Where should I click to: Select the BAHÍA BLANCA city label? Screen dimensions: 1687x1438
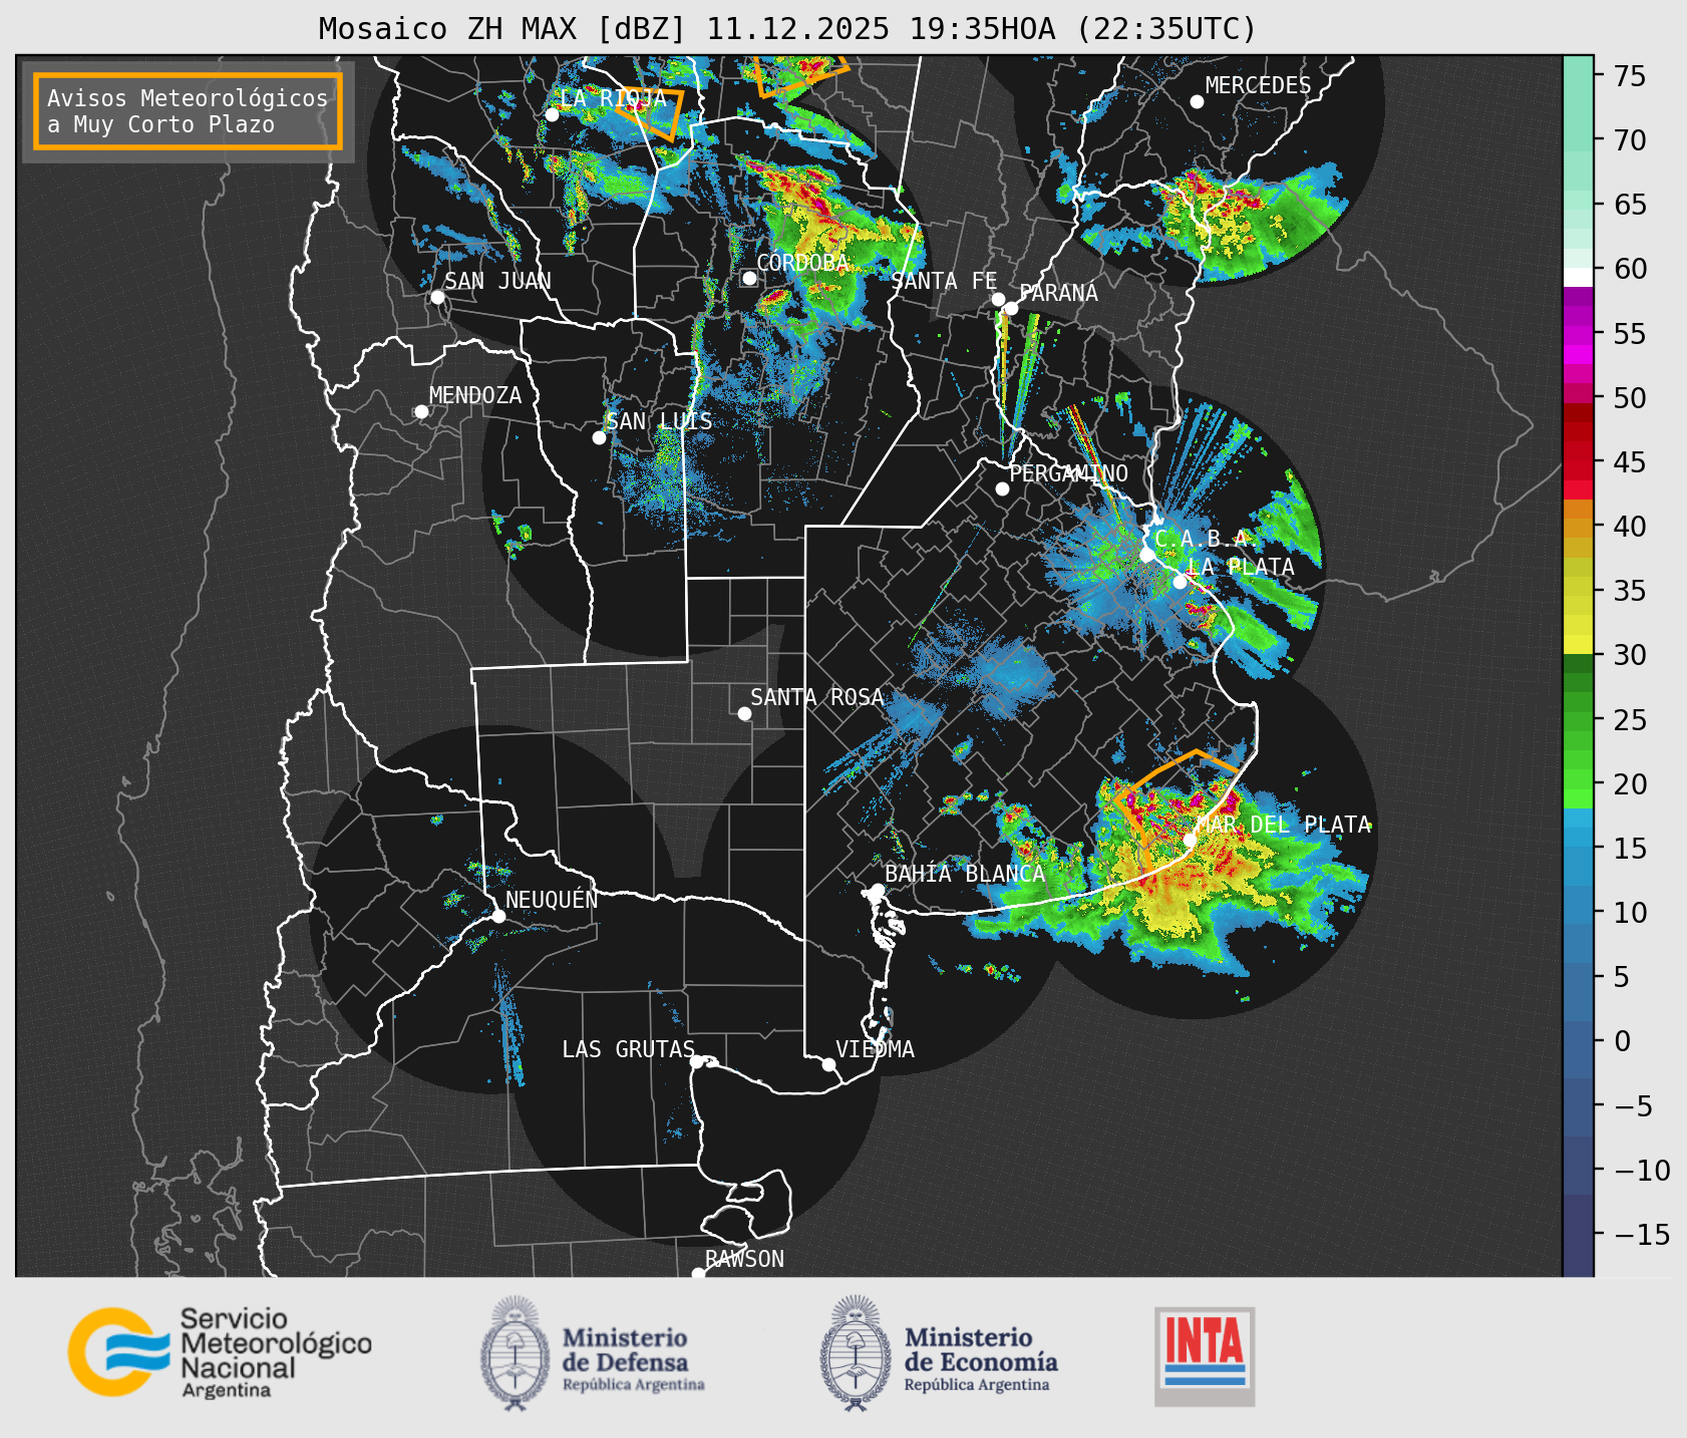pyautogui.click(x=965, y=874)
